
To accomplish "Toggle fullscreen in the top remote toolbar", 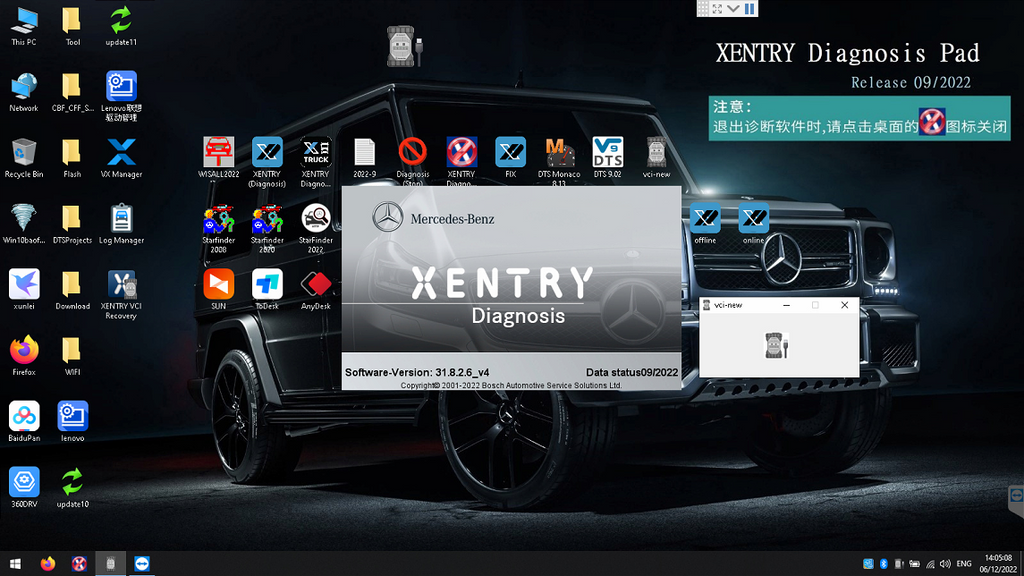I will [x=718, y=8].
